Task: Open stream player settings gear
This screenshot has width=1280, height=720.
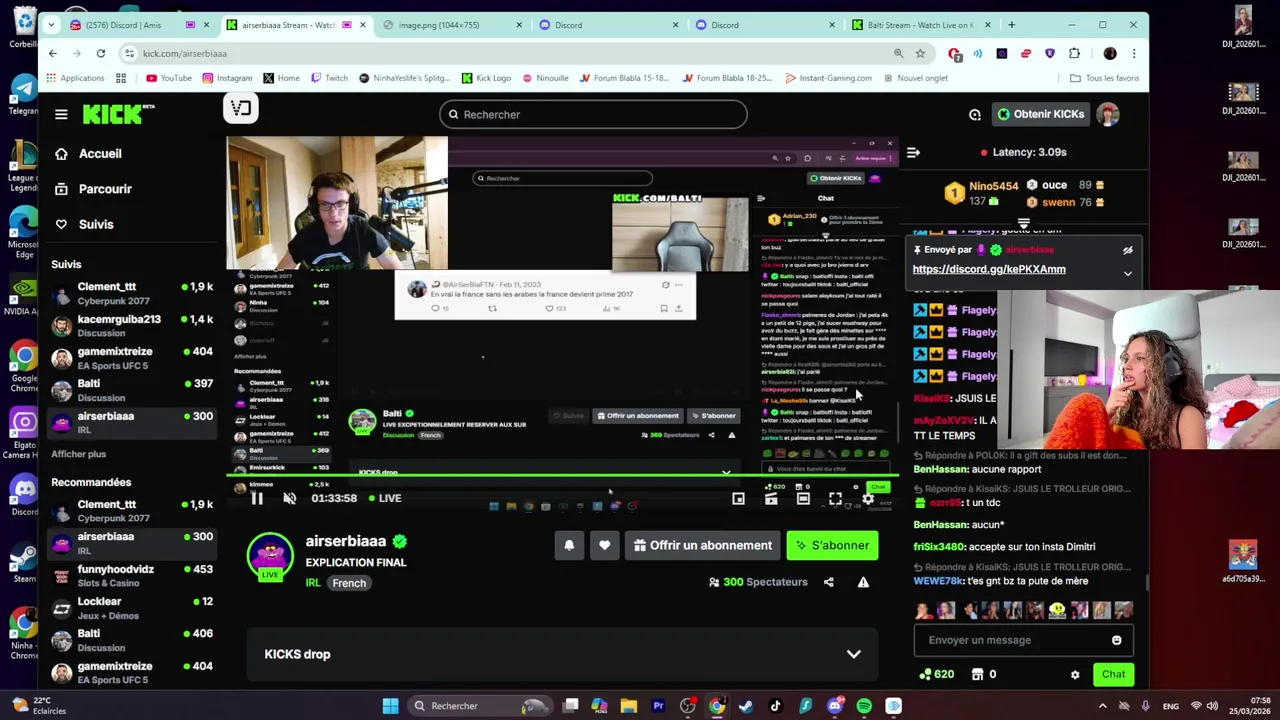Action: [868, 498]
